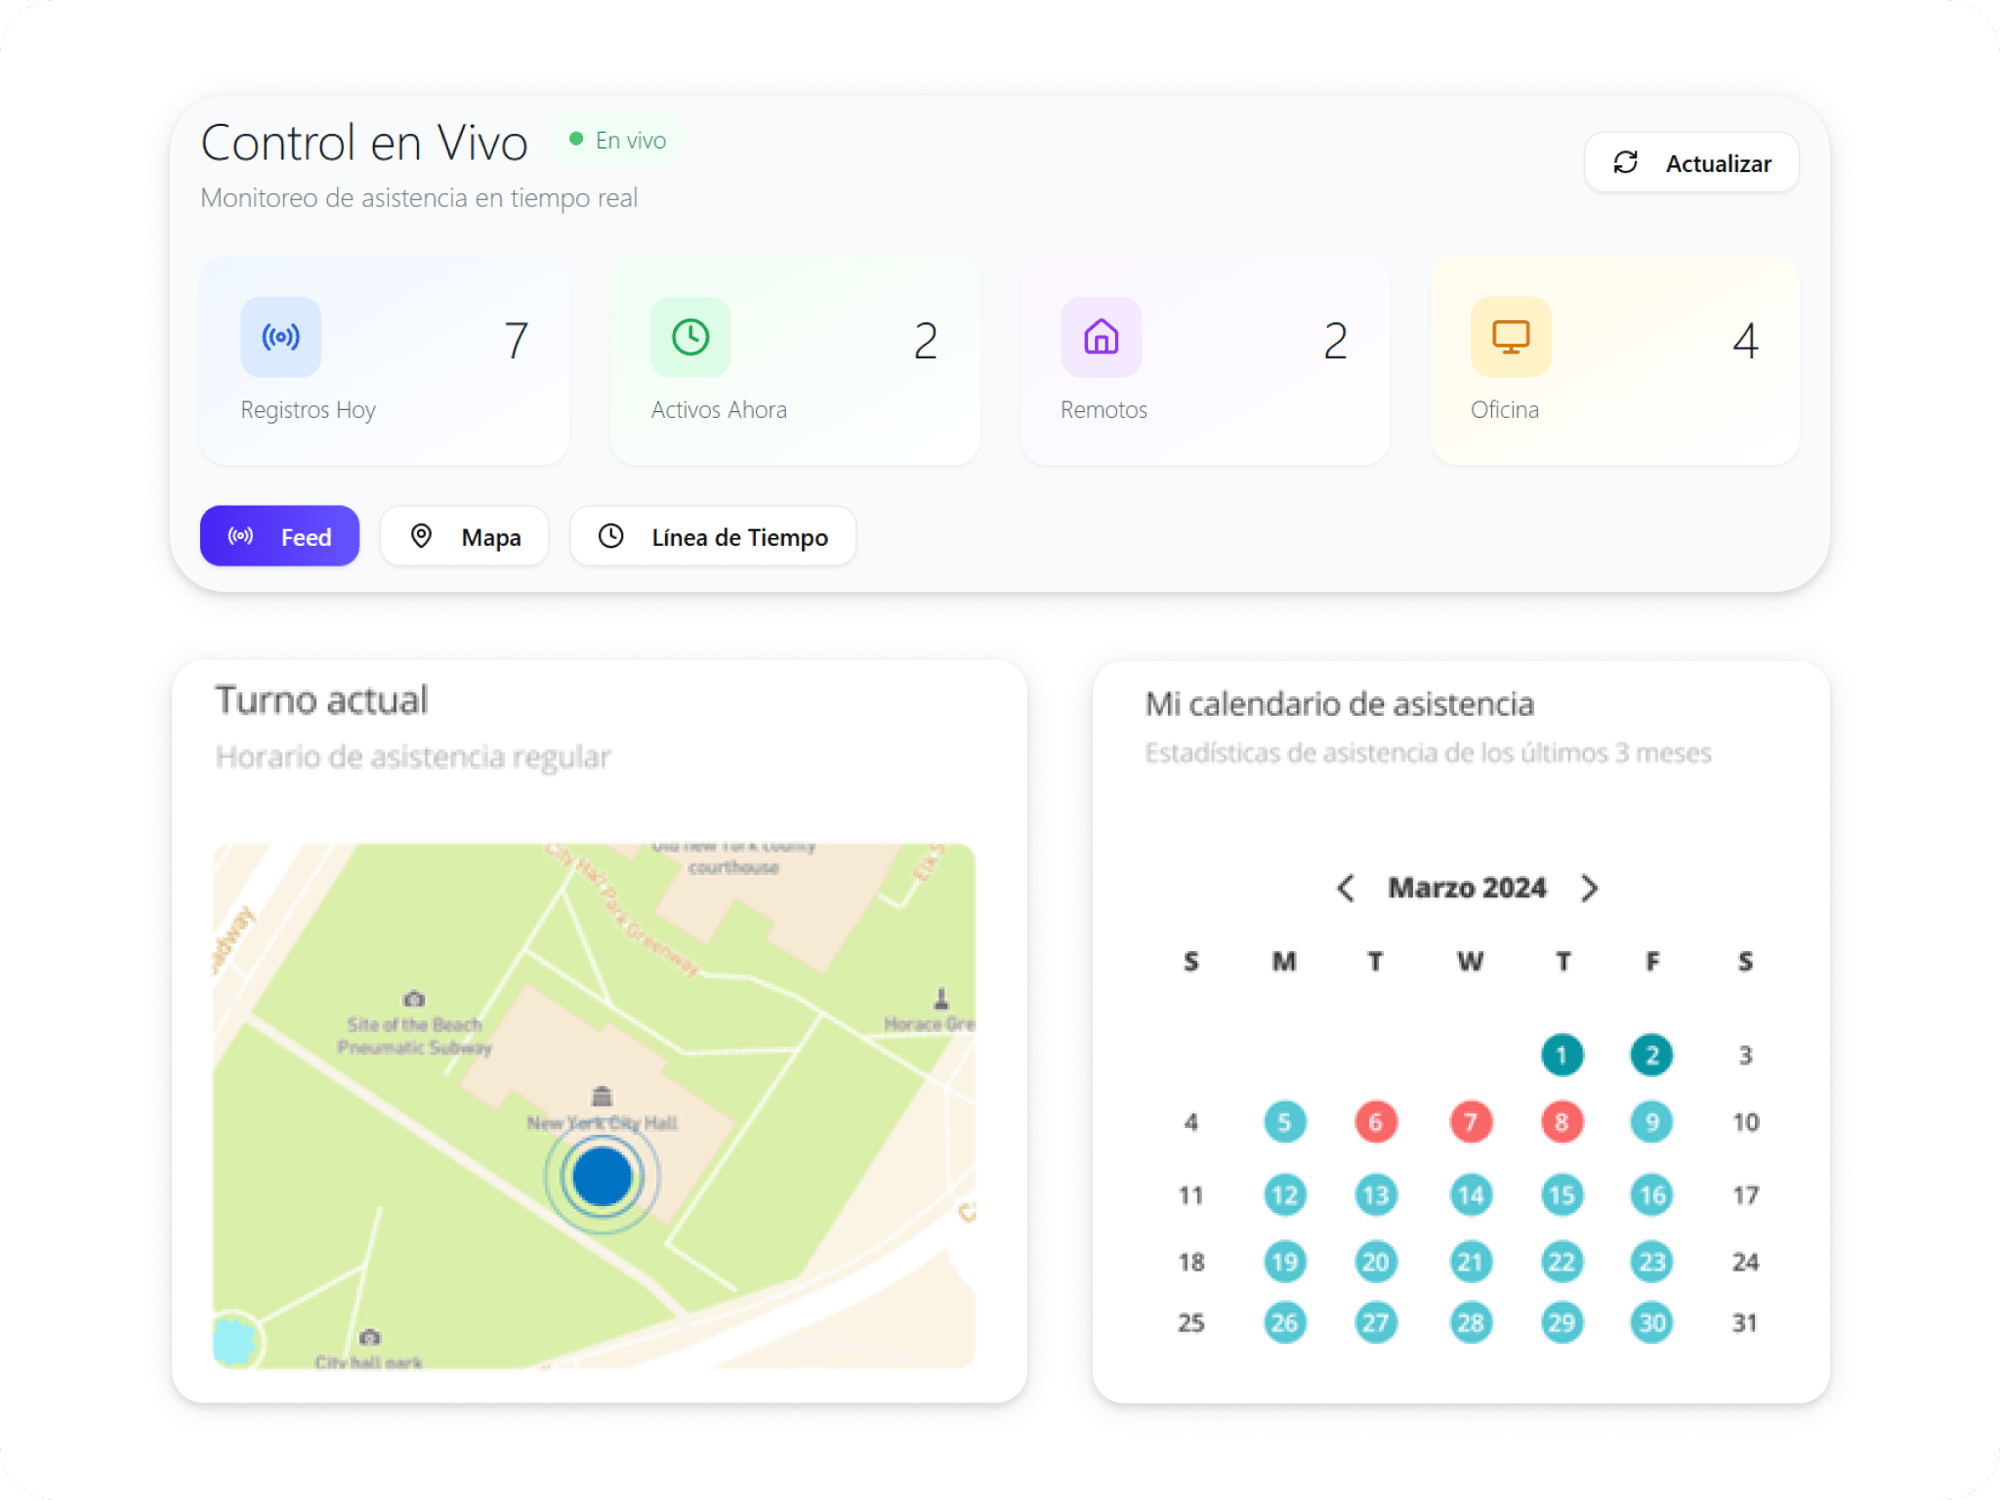Click the monitor icon on Oficina card
This screenshot has height=1500, width=2000.
pos(1510,338)
